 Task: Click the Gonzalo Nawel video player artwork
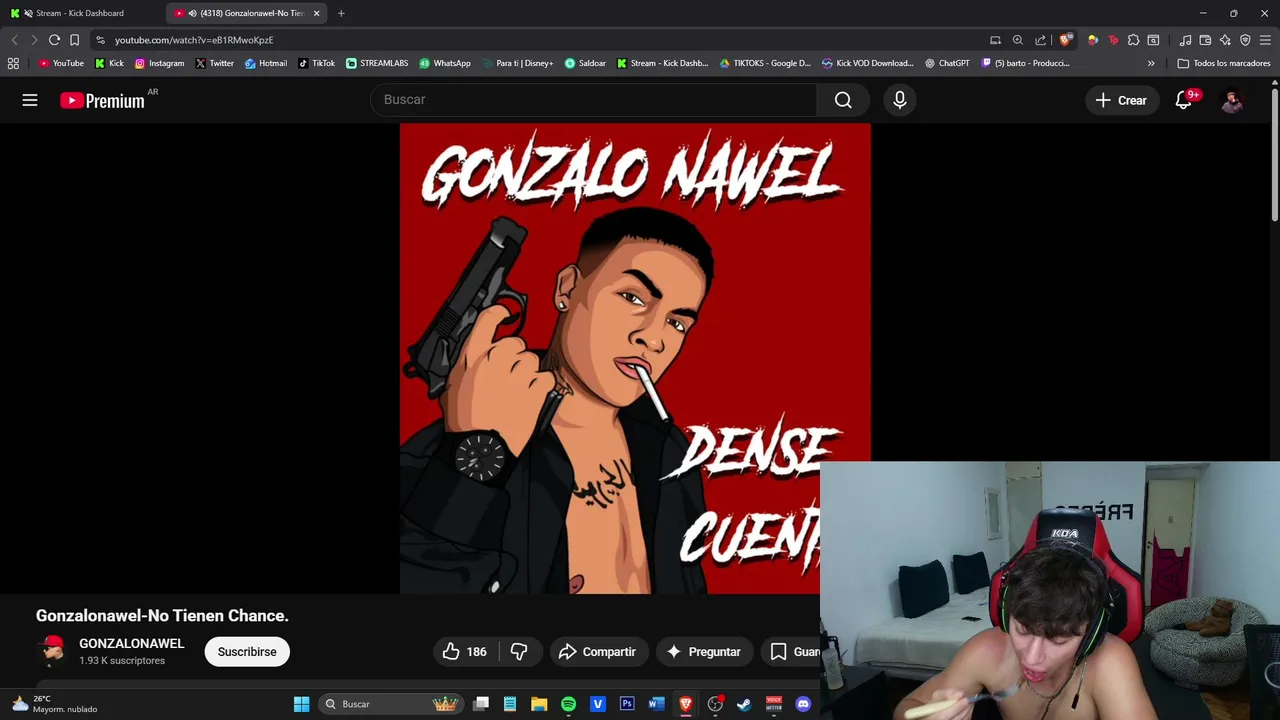tap(635, 358)
